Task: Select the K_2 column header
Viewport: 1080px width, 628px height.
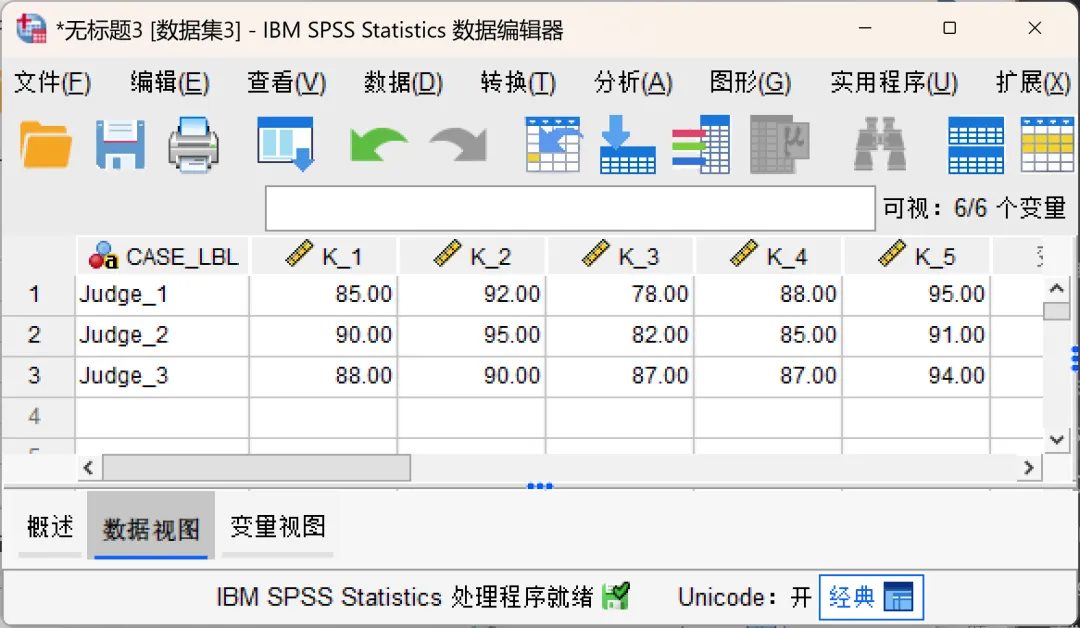Action: coord(472,255)
